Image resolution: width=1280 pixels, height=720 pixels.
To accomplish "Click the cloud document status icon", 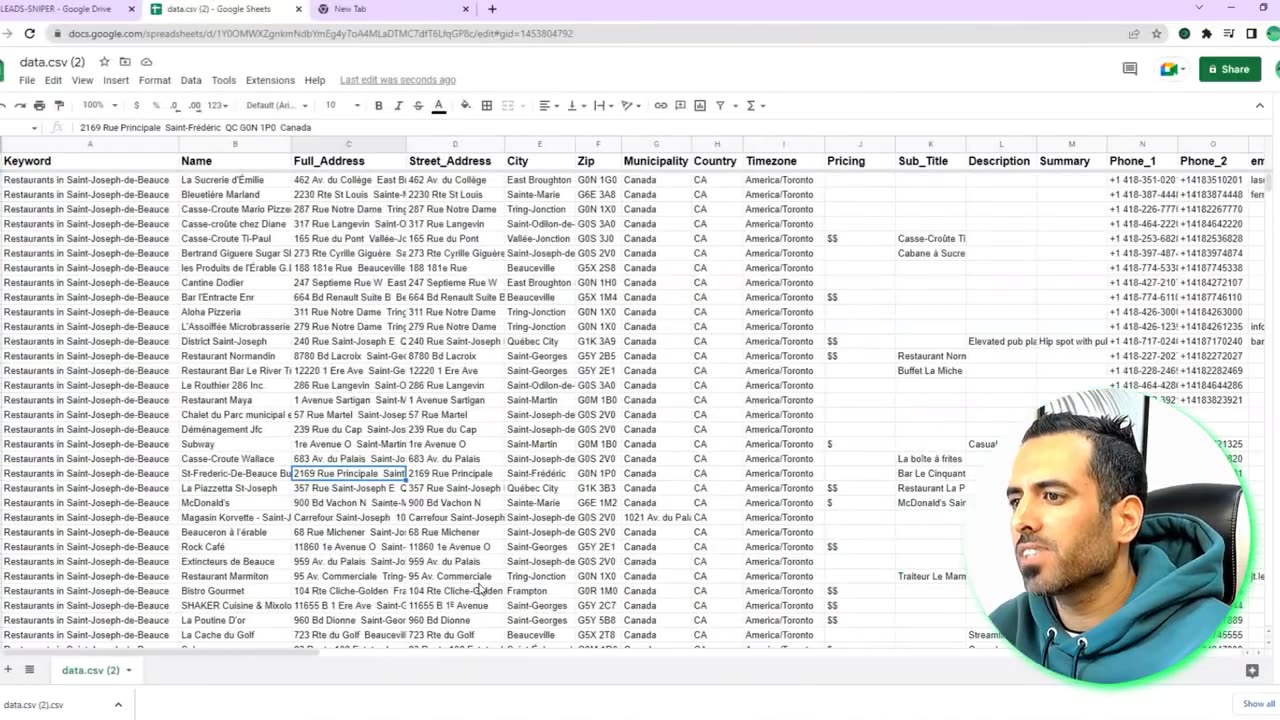I will [x=146, y=62].
